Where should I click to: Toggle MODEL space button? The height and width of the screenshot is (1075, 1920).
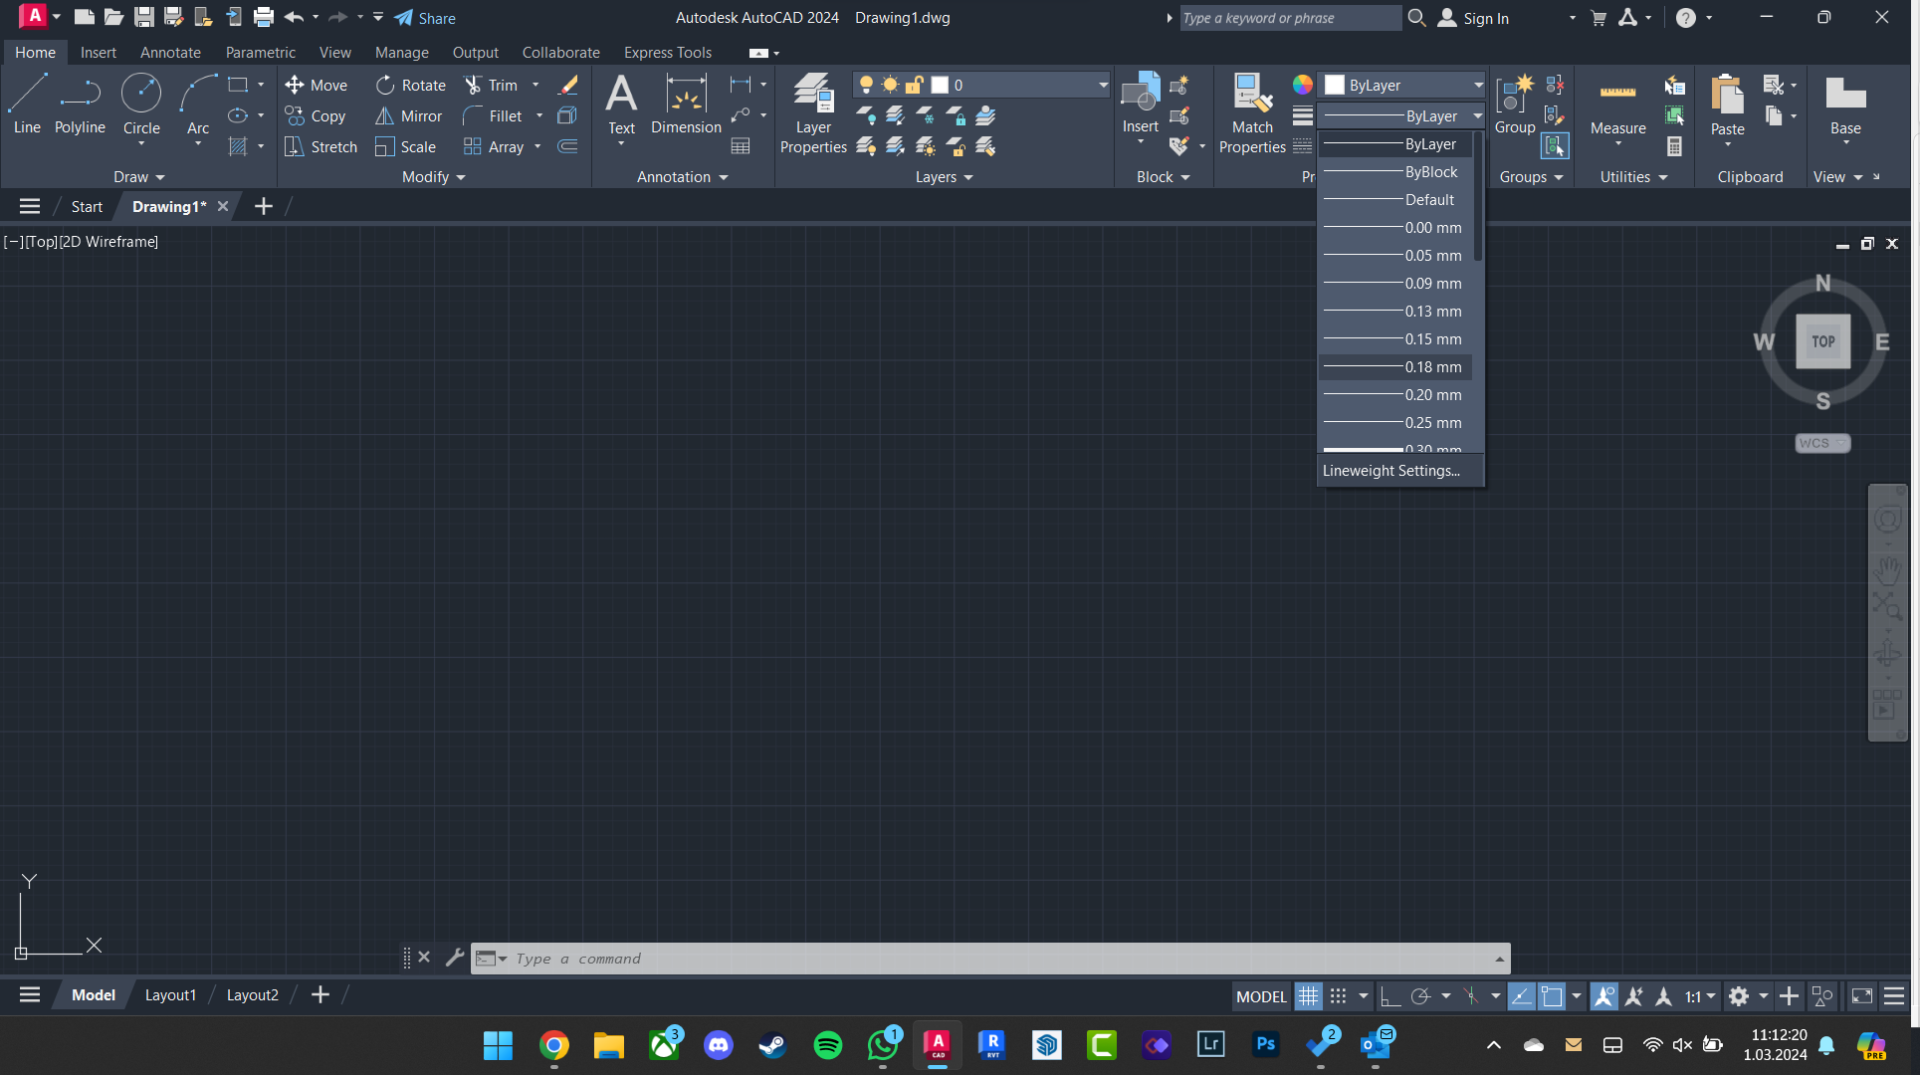pyautogui.click(x=1261, y=996)
